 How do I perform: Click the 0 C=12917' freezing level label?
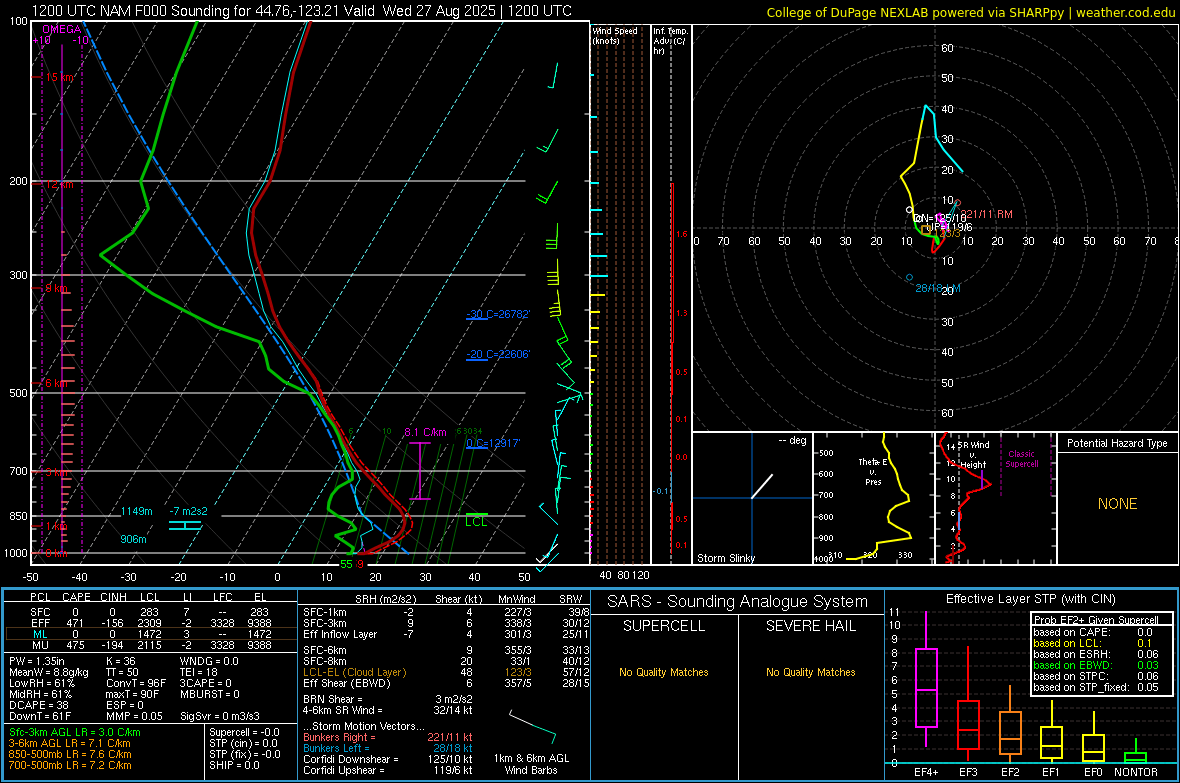493,443
